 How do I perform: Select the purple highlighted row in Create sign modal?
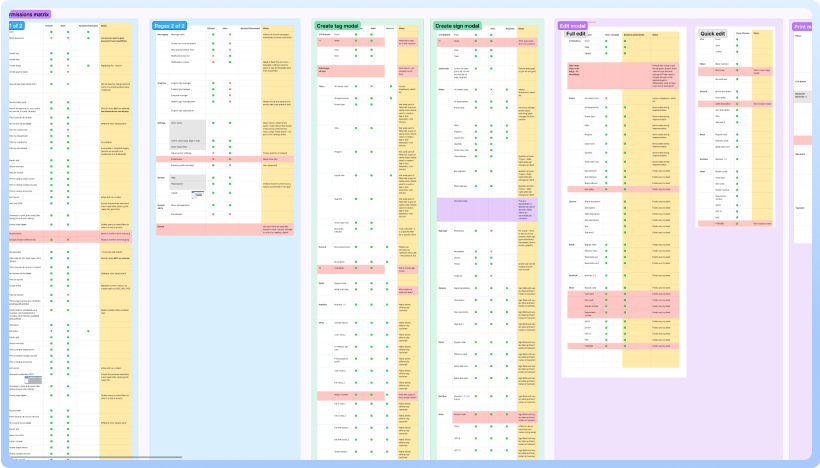(487, 209)
